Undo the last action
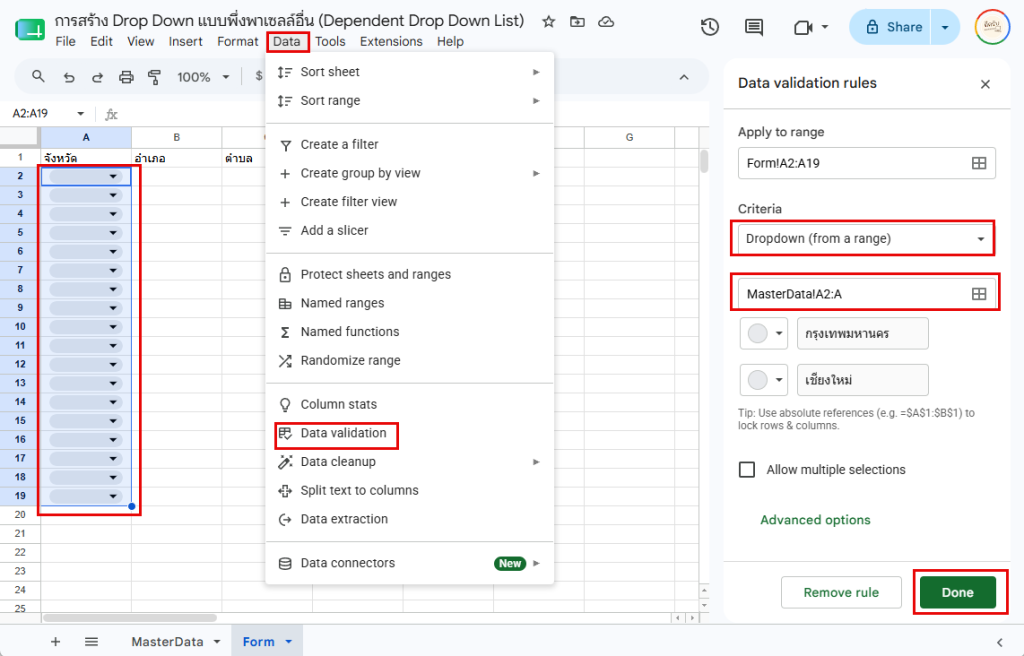 point(69,77)
